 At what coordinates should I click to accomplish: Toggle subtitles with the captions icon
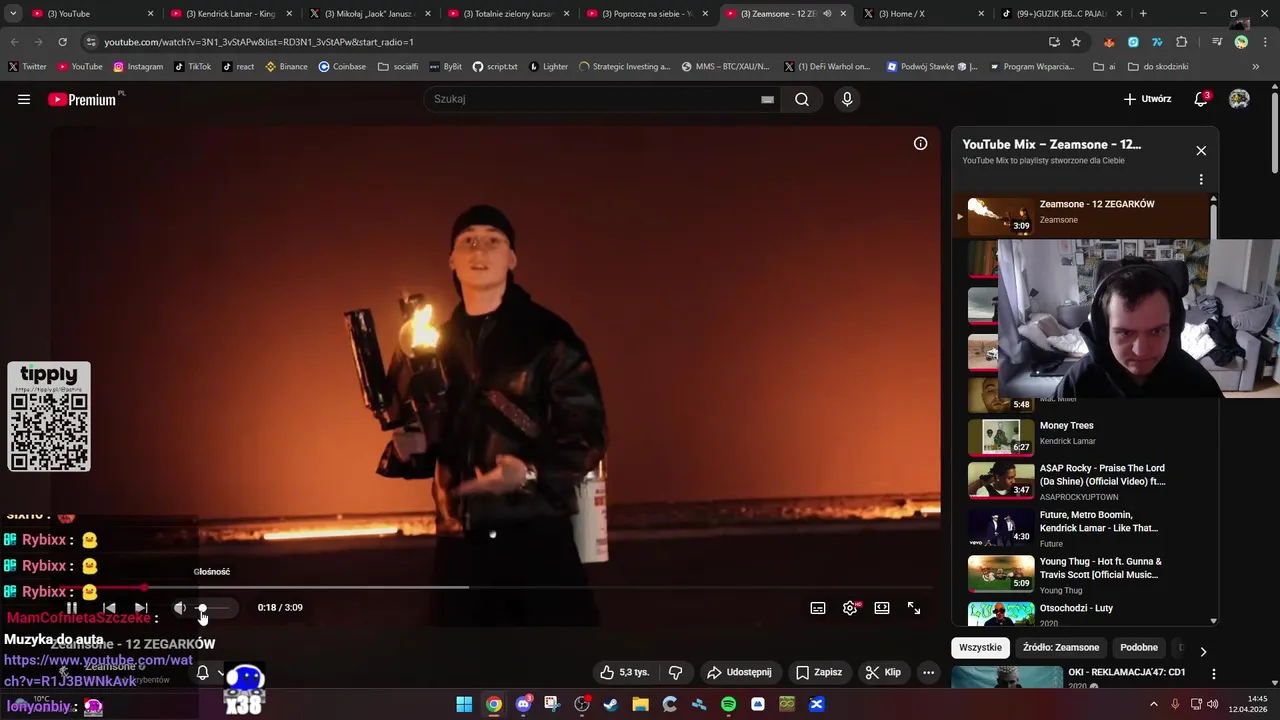click(x=818, y=608)
